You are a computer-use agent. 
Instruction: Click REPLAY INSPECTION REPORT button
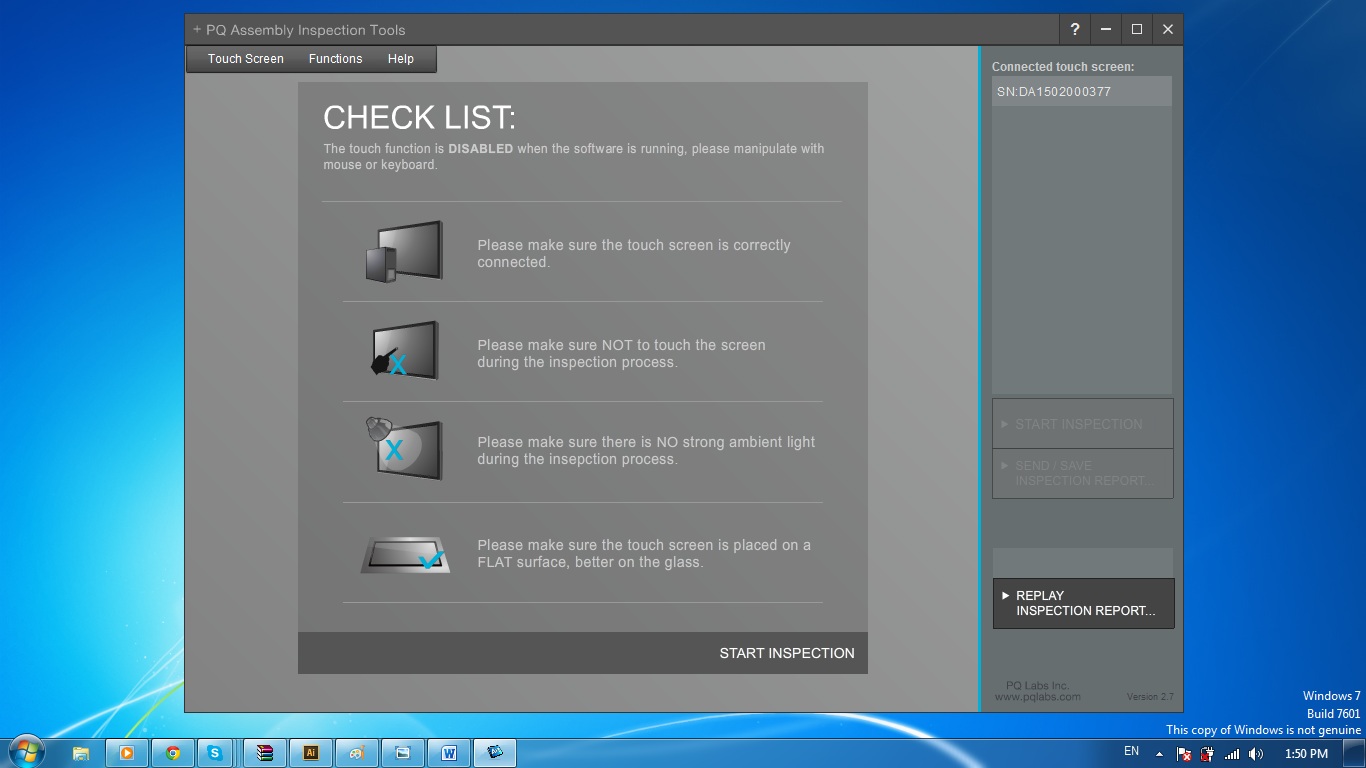[x=1083, y=603]
